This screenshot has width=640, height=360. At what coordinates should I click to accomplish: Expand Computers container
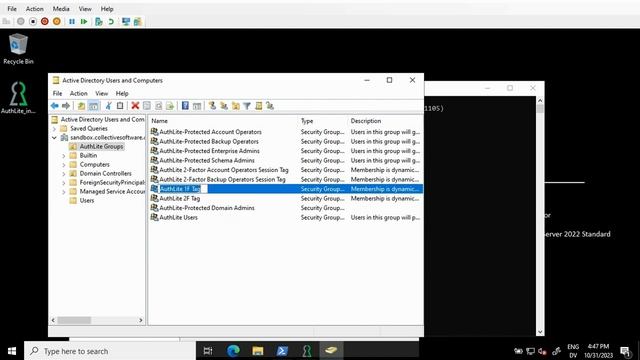click(64, 164)
